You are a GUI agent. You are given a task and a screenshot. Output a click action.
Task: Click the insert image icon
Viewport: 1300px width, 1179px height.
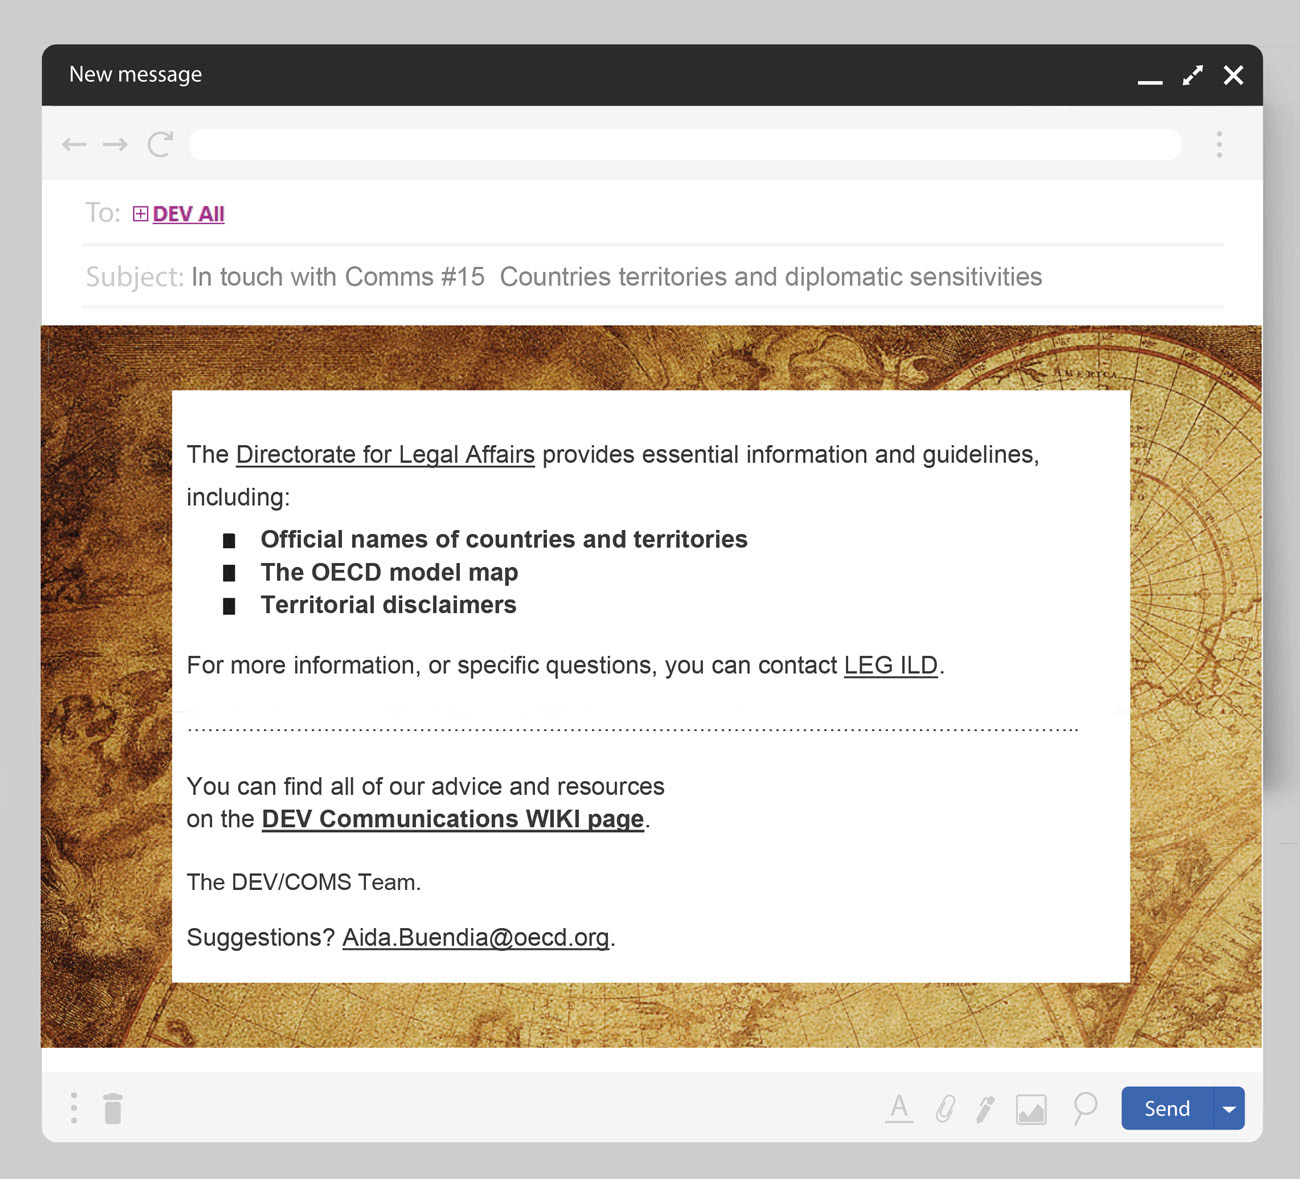[1031, 1109]
